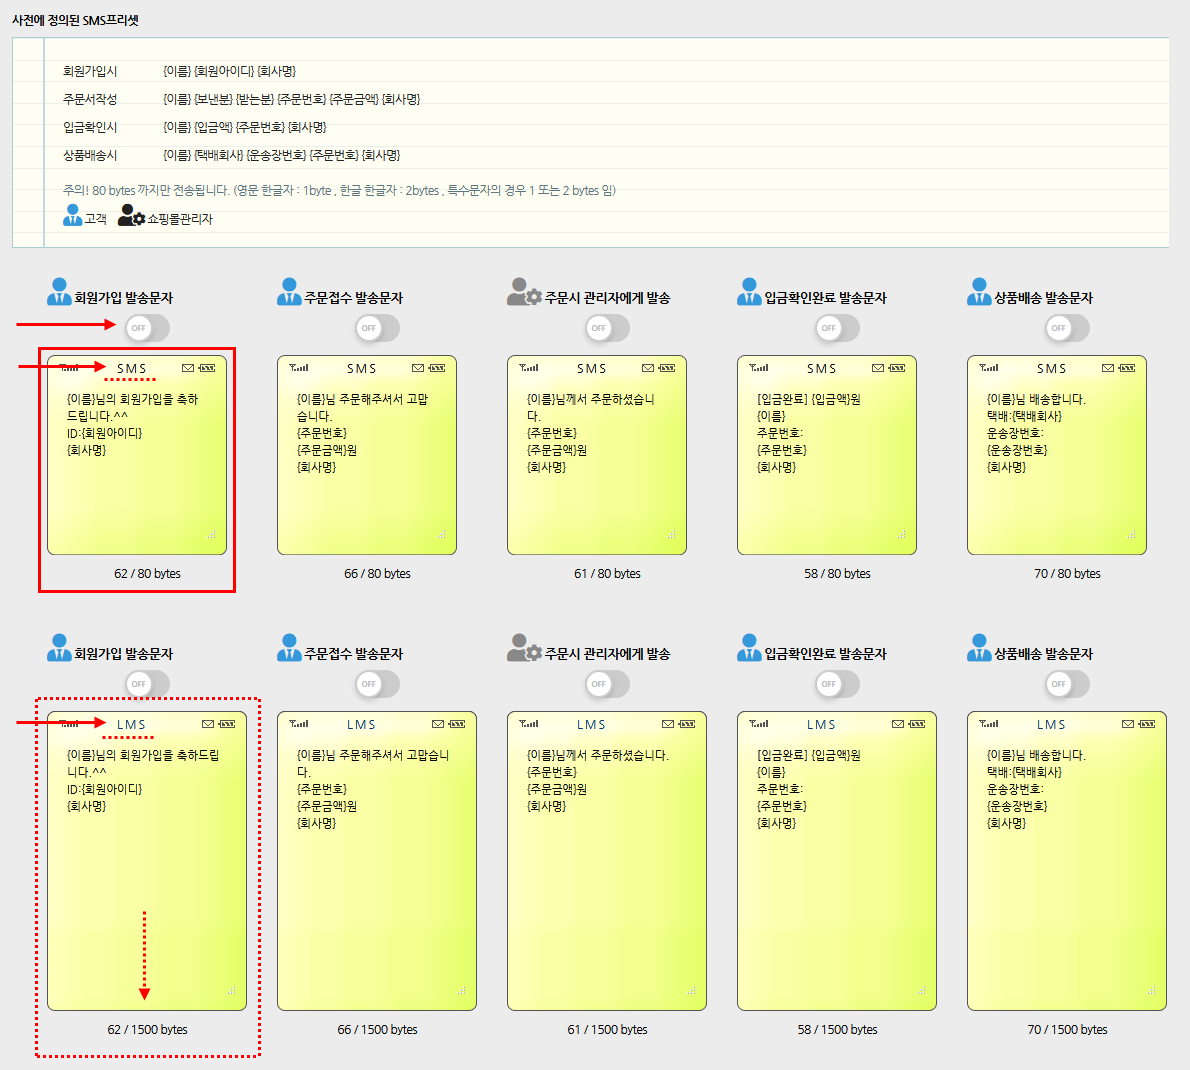Toggle the LMS 주문접수 발송문자 switch
The width and height of the screenshot is (1190, 1070).
pyautogui.click(x=377, y=684)
